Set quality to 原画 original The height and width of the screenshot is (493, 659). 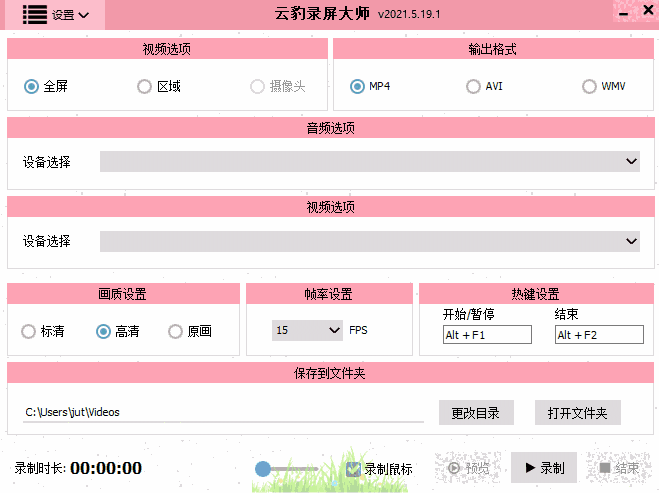[x=176, y=331]
